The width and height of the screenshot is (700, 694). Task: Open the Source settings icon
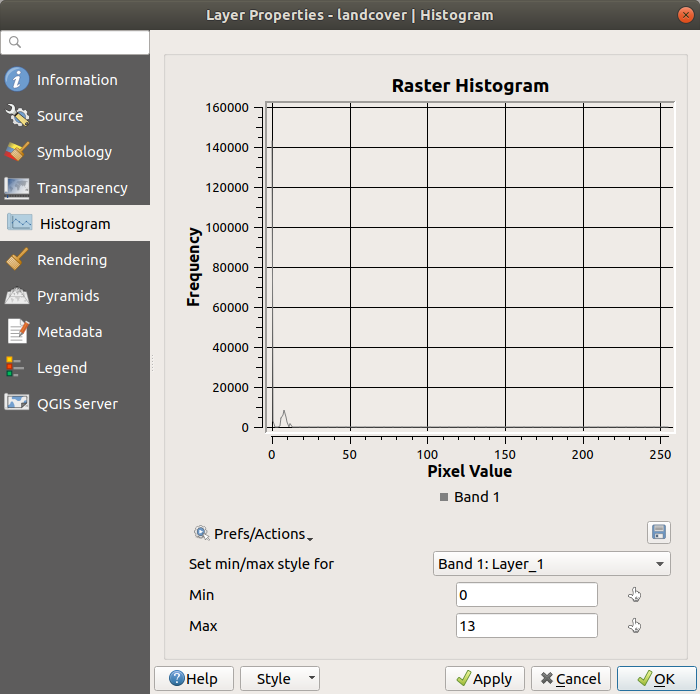coord(17,116)
